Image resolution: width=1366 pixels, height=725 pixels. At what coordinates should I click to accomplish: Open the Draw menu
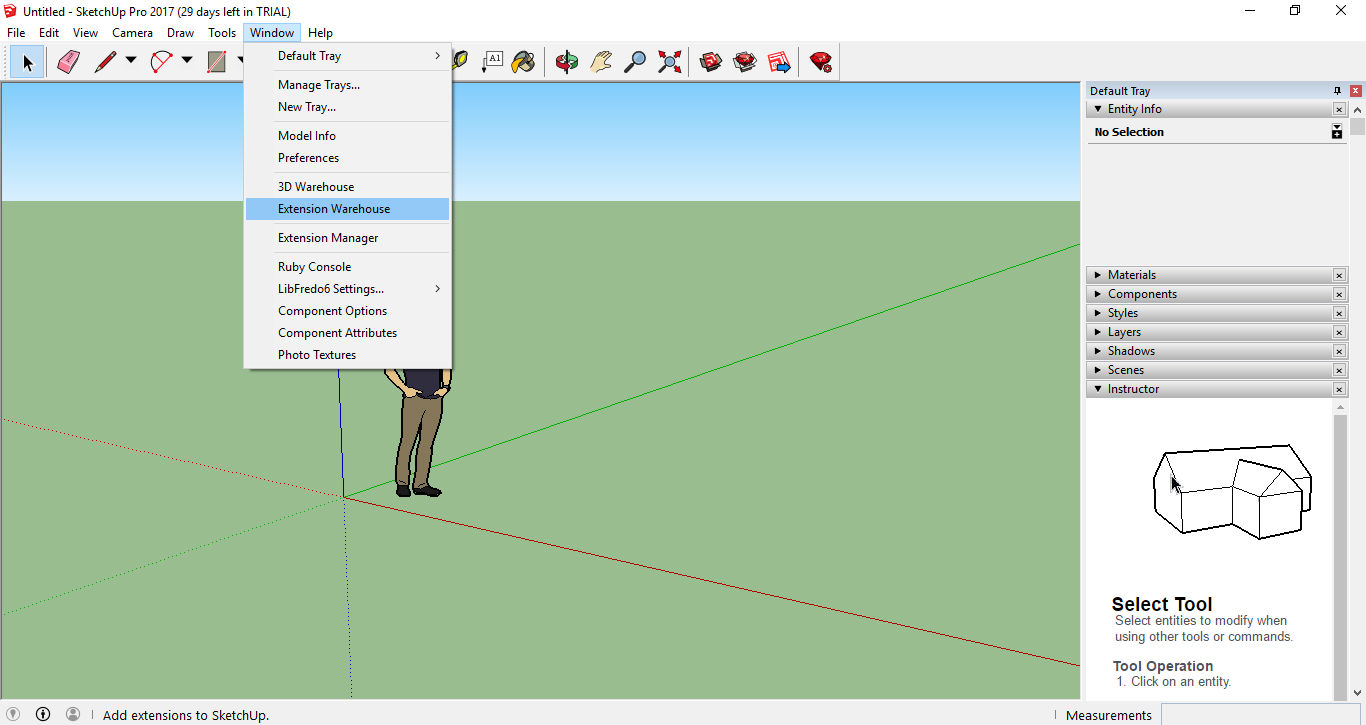coord(181,33)
